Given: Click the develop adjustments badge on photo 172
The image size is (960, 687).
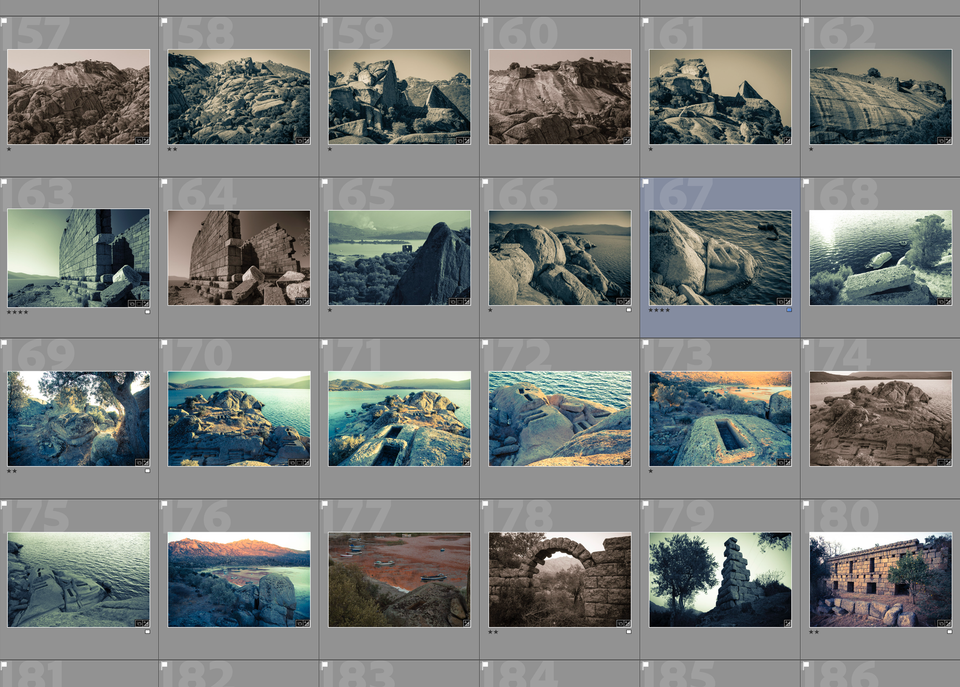Looking at the screenshot, I should 627,462.
